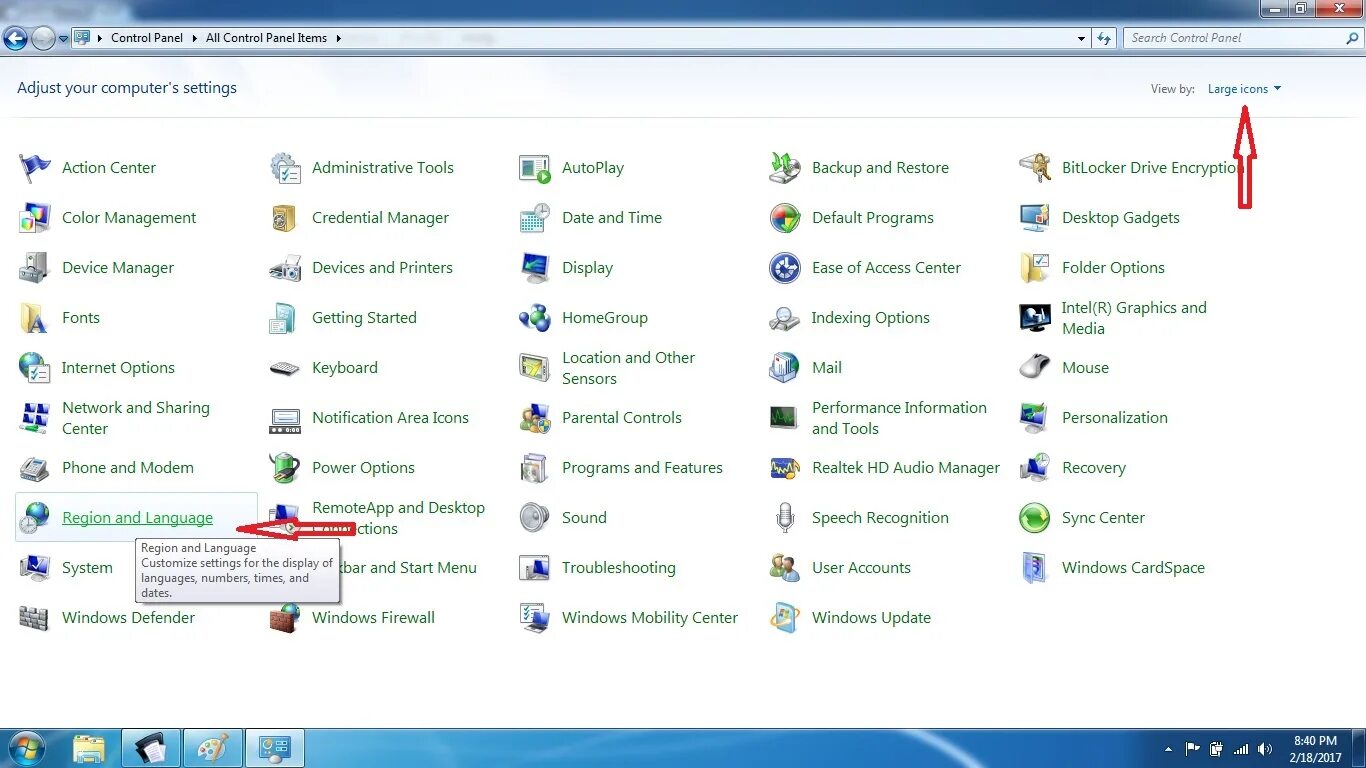Click the address bar Refresh button
Image resolution: width=1366 pixels, height=768 pixels.
(1104, 38)
